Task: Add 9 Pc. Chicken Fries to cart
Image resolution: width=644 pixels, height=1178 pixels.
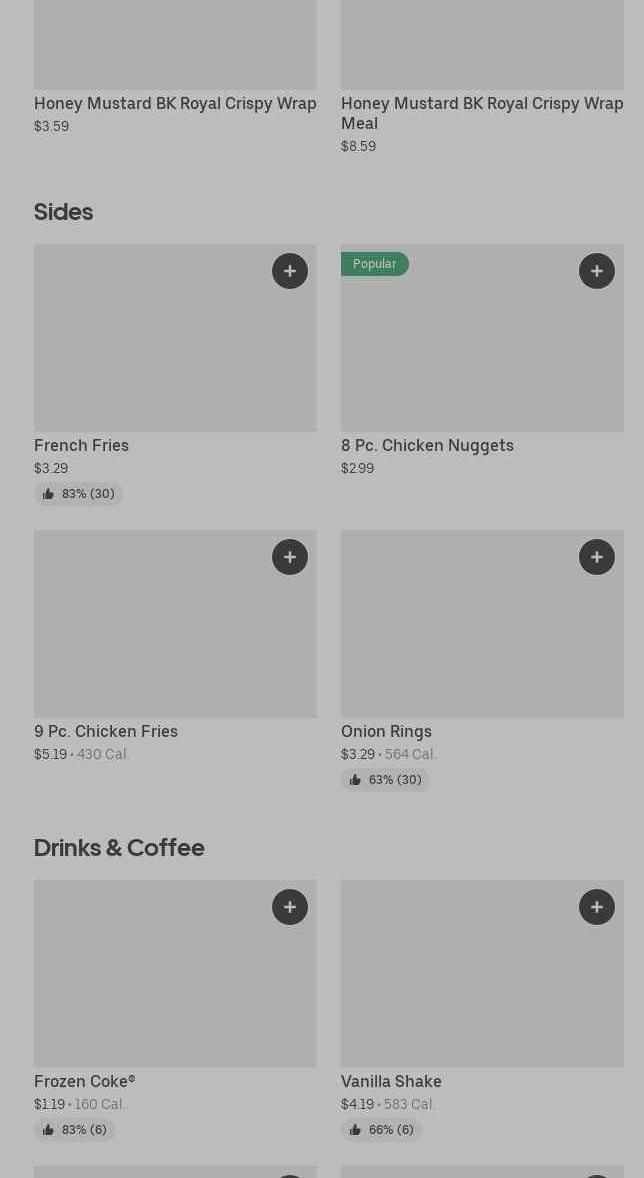Action: point(290,557)
